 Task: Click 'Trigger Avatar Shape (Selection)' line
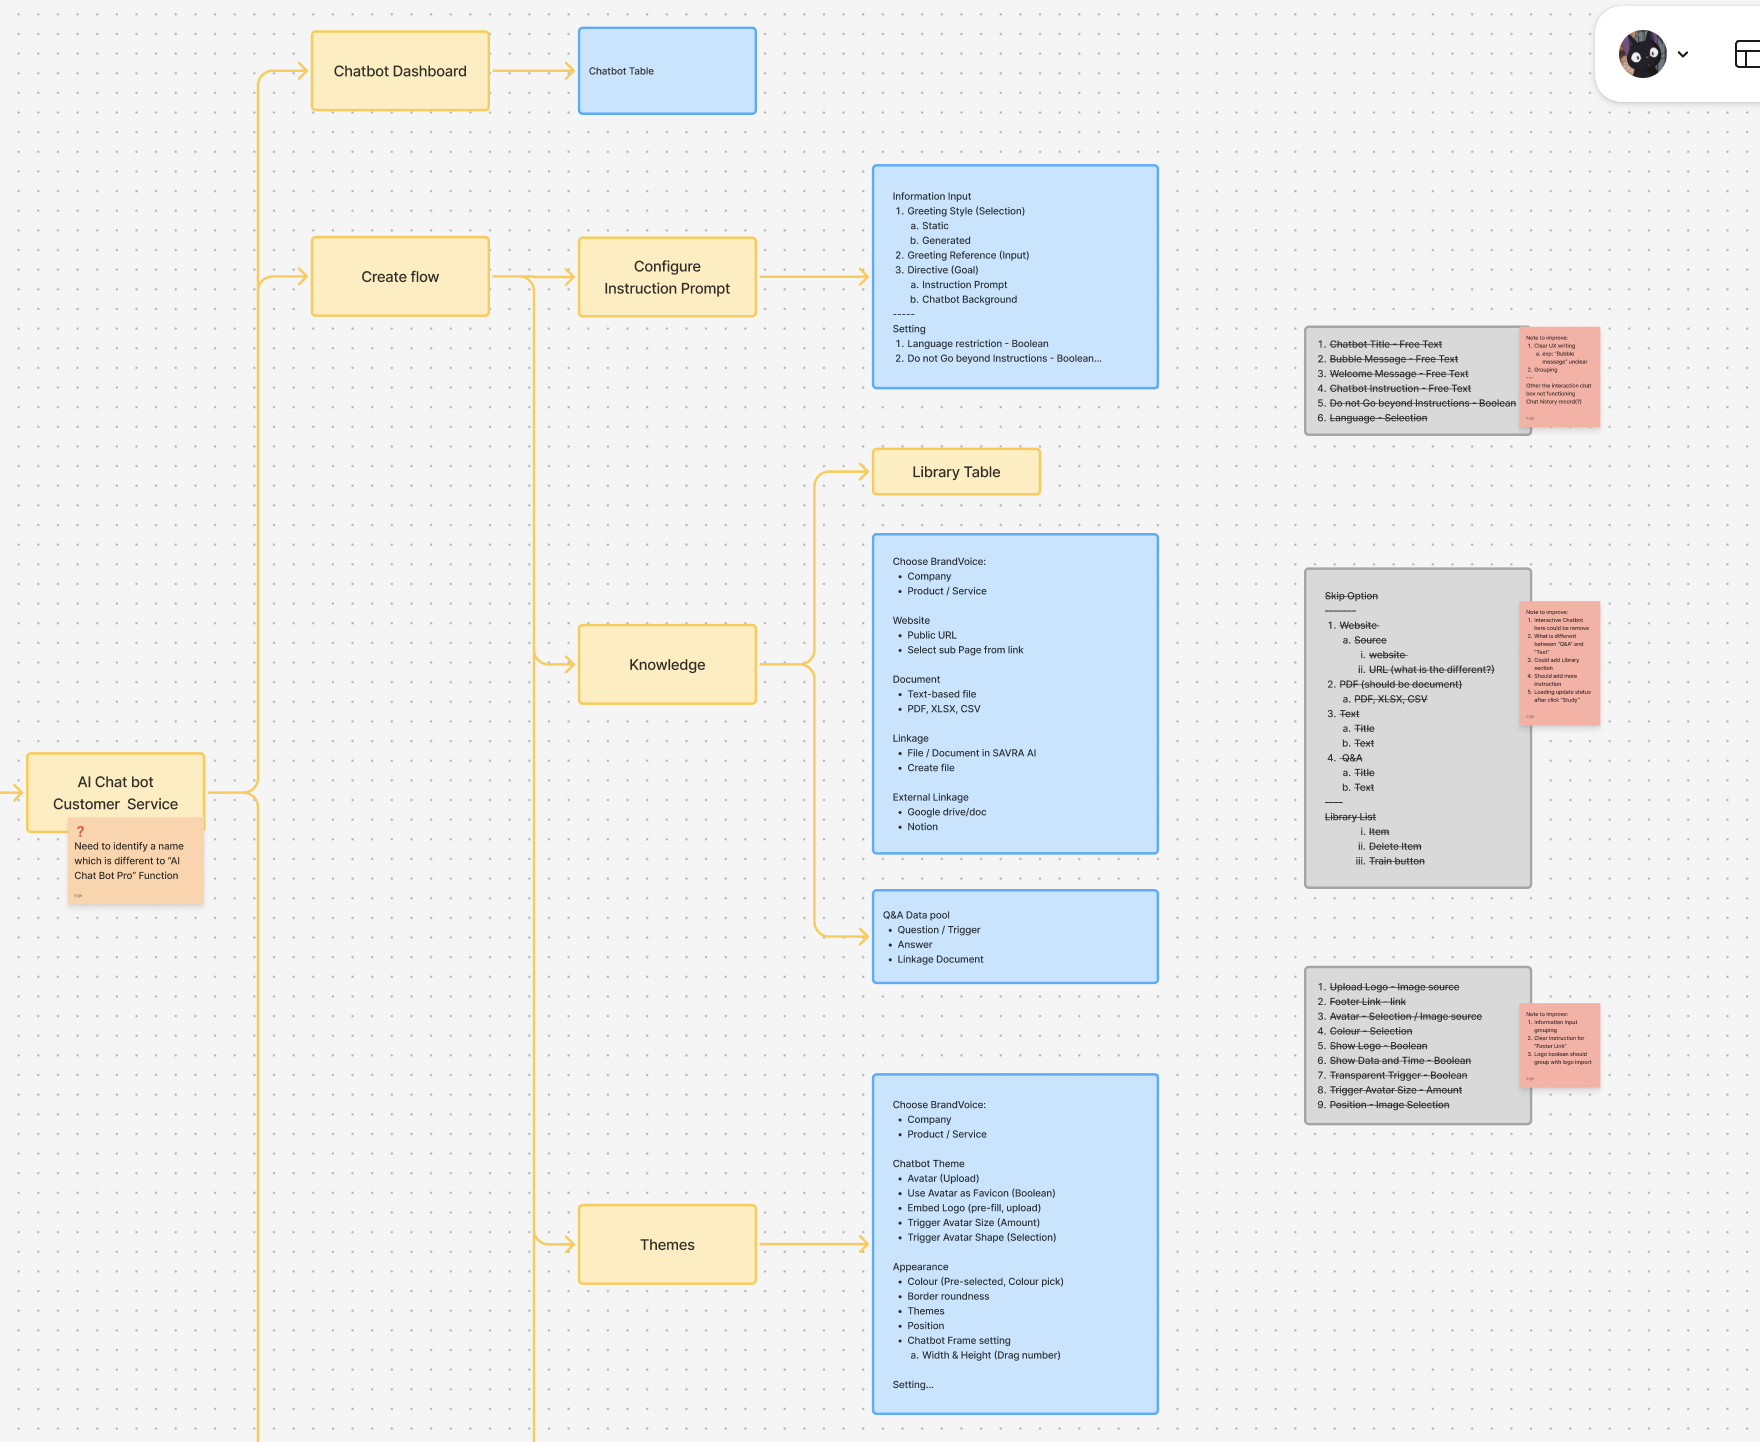981,1237
